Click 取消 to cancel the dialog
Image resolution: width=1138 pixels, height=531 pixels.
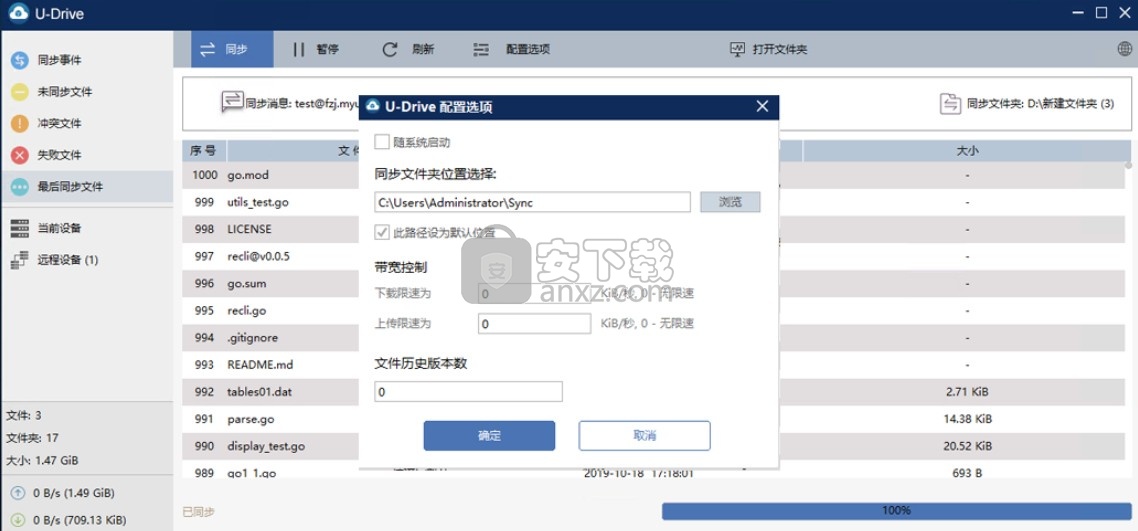click(644, 436)
